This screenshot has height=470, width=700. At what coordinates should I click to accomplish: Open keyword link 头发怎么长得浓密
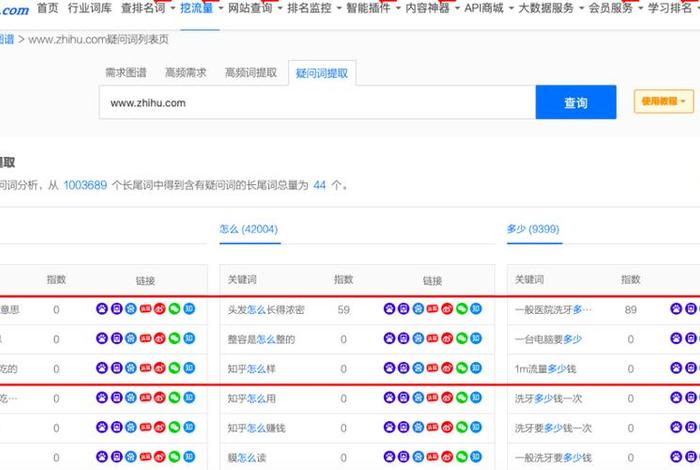pyautogui.click(x=266, y=309)
